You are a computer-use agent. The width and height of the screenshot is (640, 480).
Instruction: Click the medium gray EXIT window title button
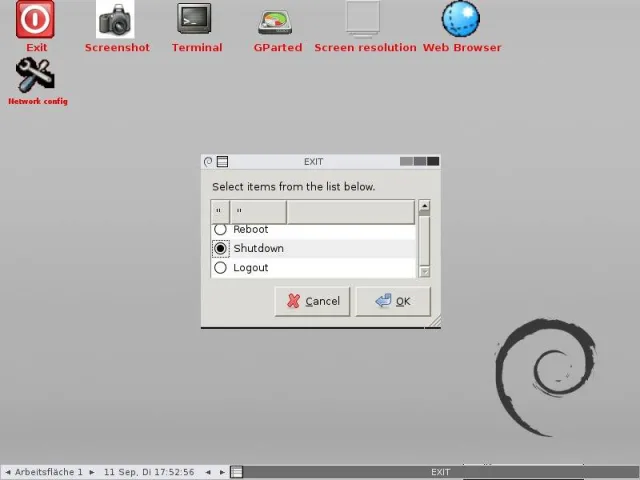pyautogui.click(x=420, y=161)
